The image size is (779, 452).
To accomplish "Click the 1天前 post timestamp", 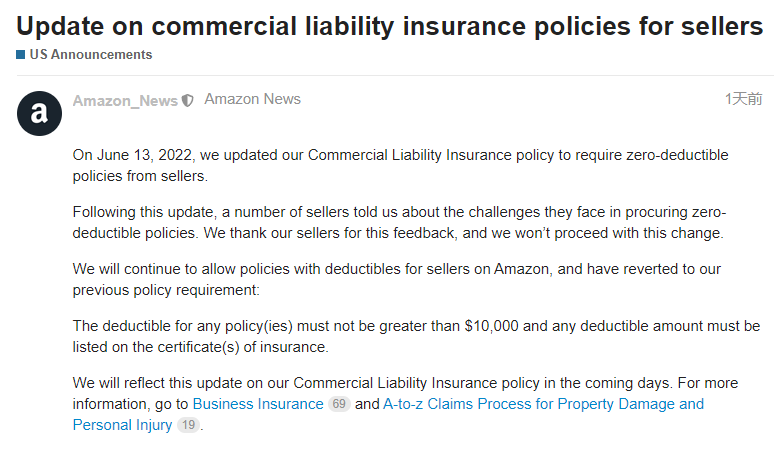I will coord(743,99).
